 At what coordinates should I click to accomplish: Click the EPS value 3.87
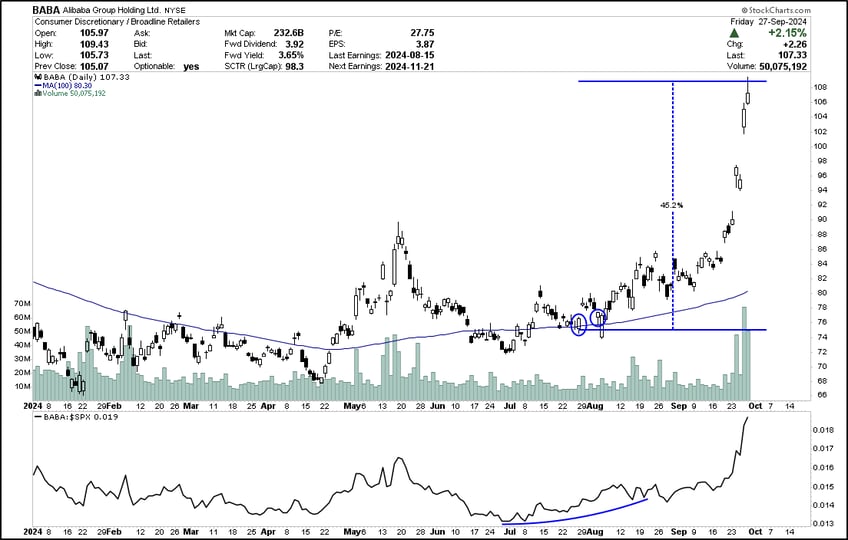[x=425, y=44]
